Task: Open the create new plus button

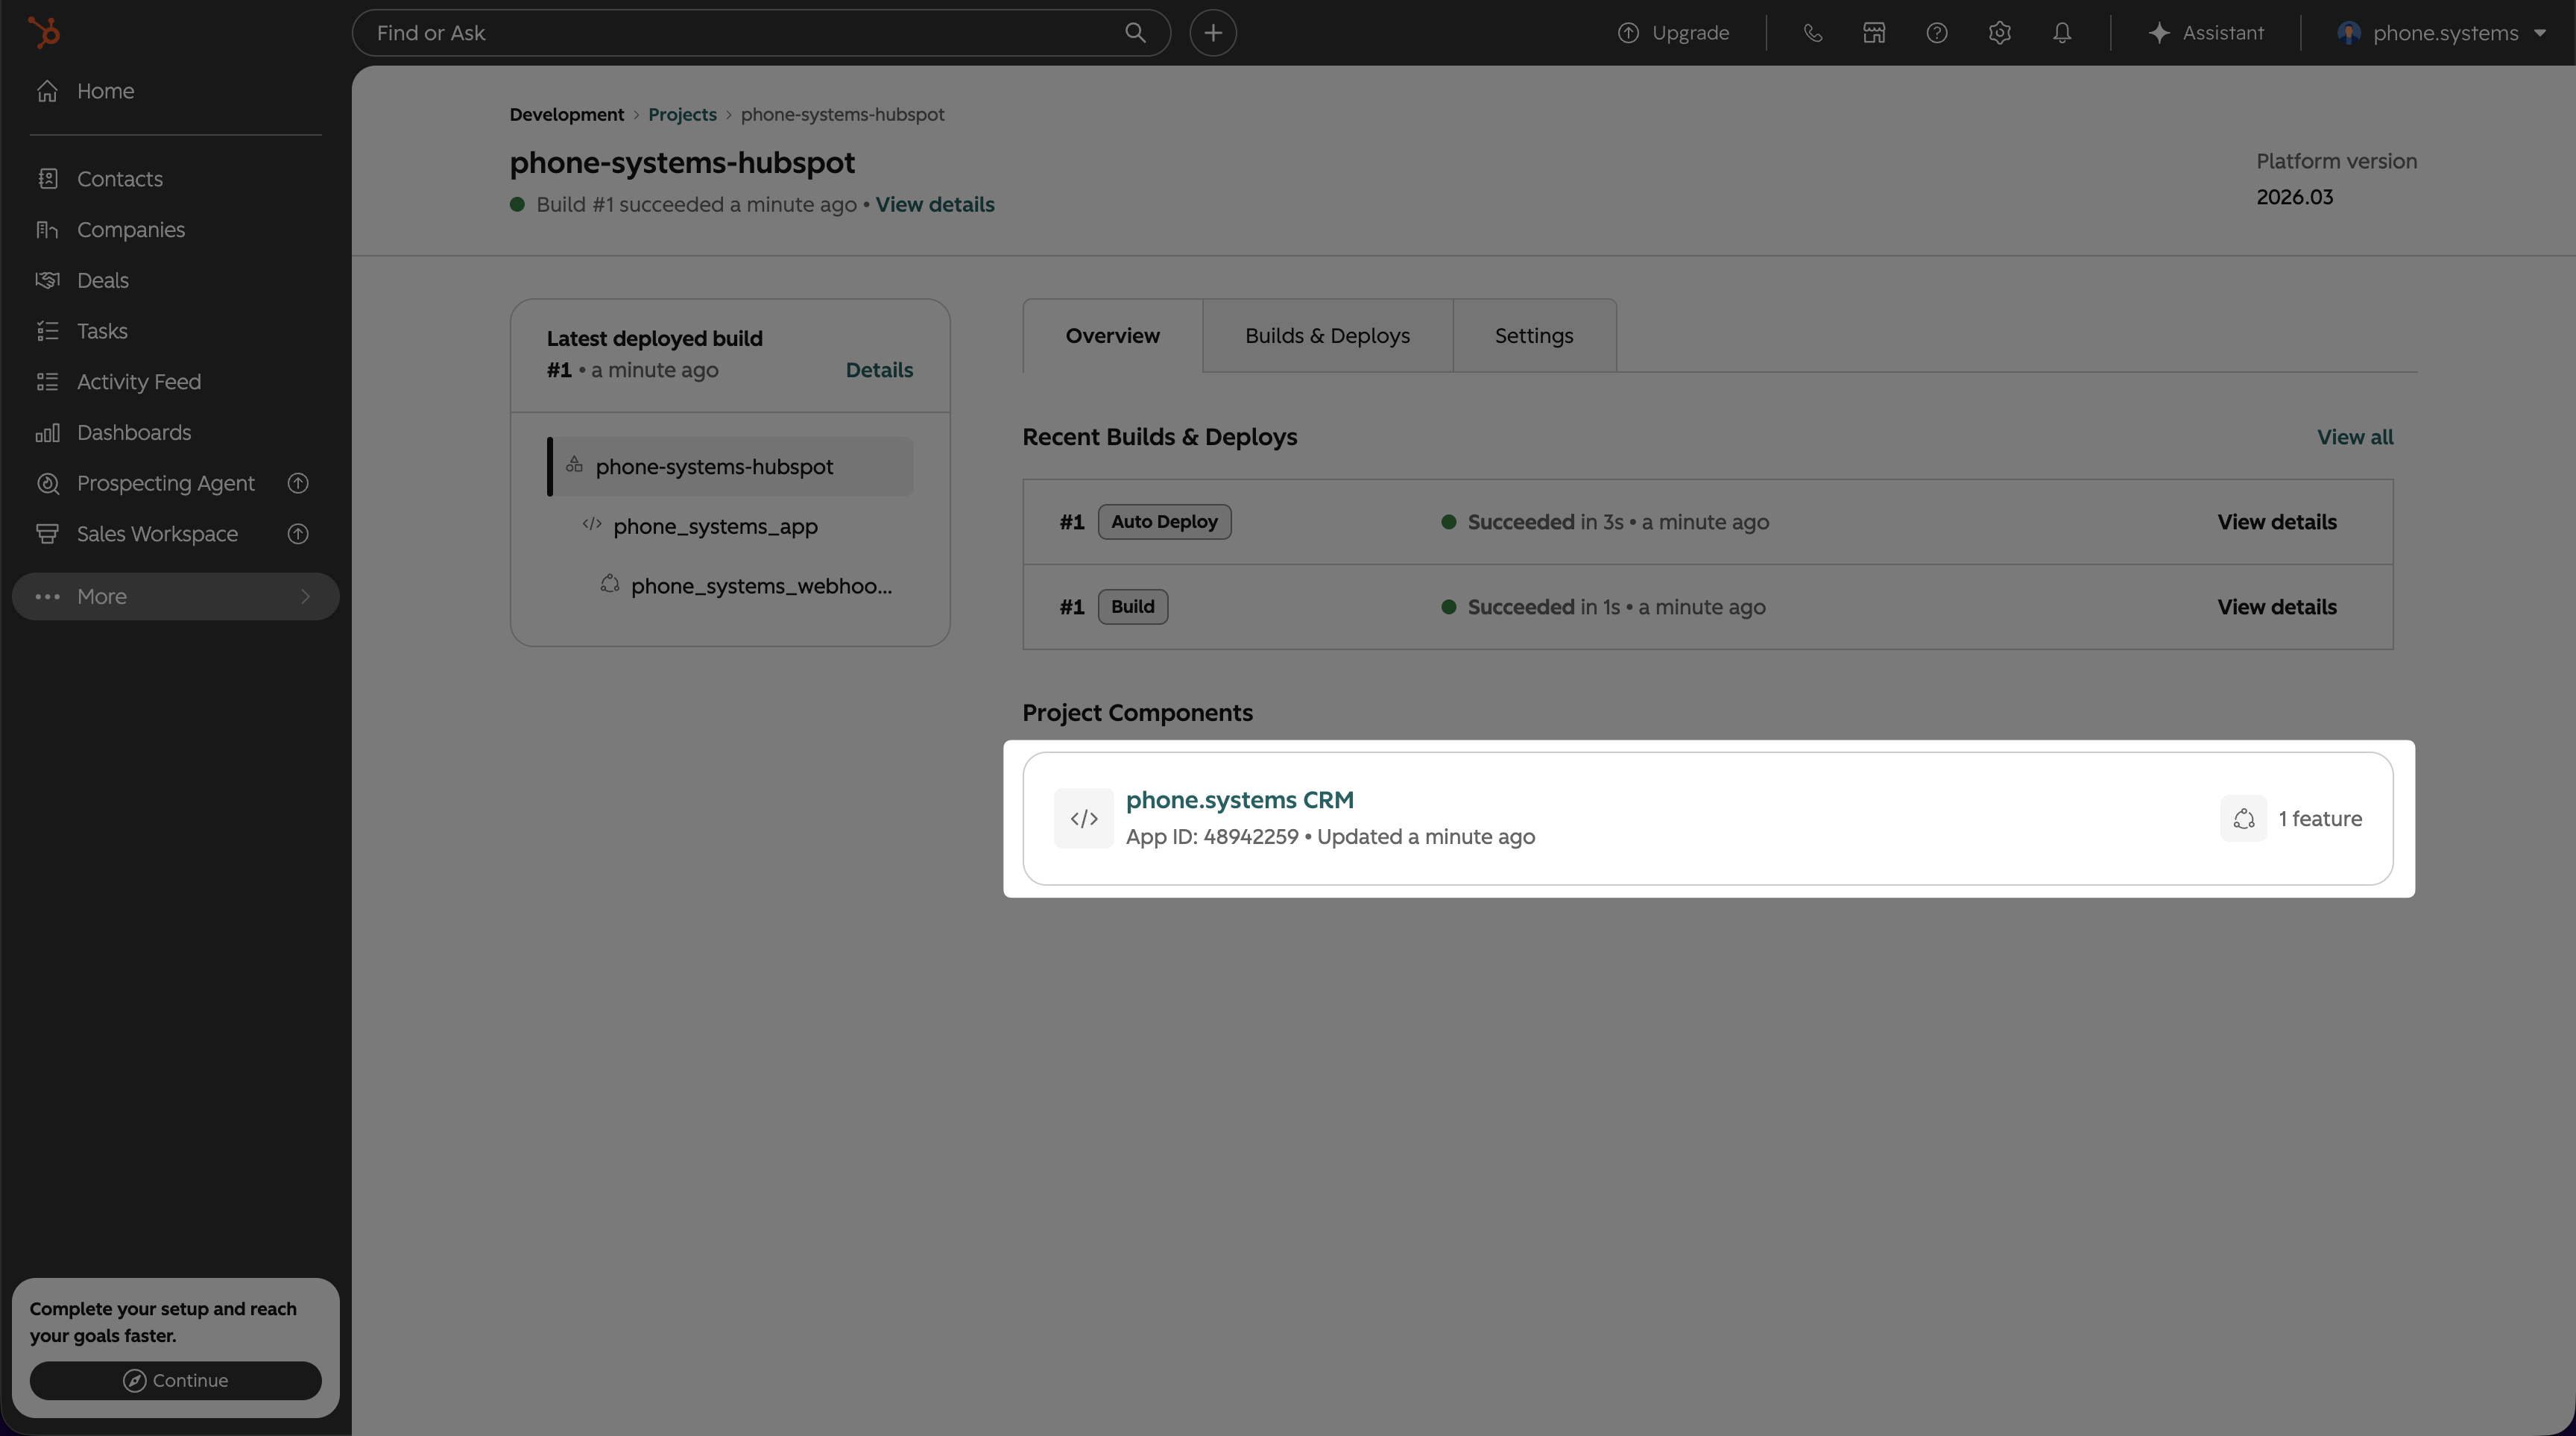Action: click(1213, 33)
